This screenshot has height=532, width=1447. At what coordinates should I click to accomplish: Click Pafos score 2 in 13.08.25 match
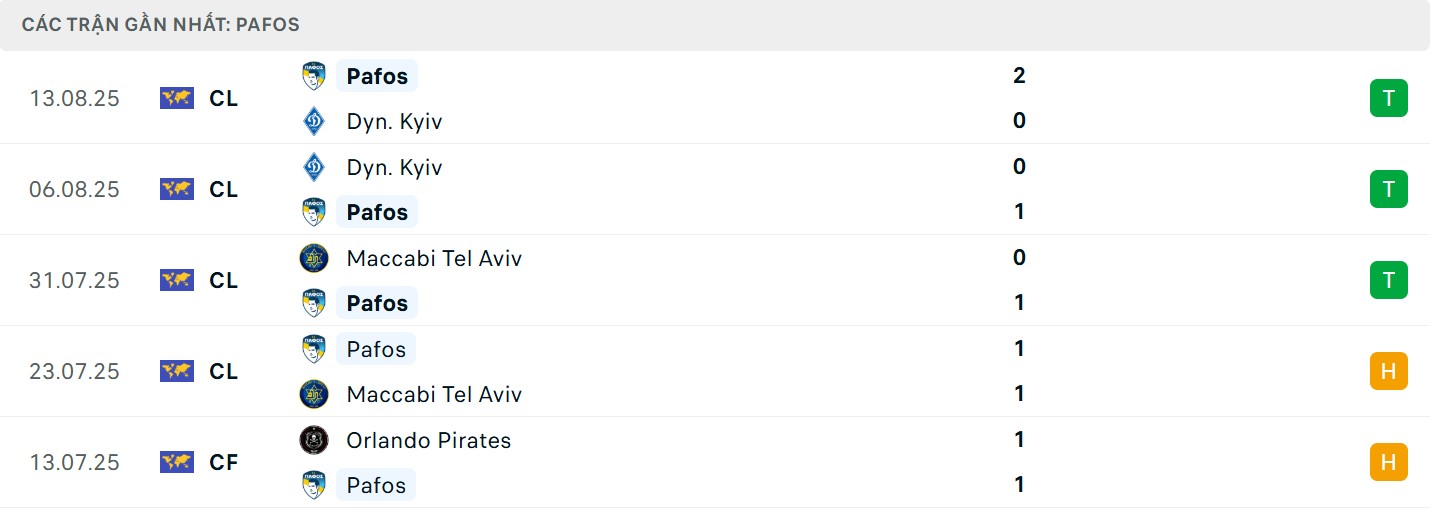tap(1019, 76)
